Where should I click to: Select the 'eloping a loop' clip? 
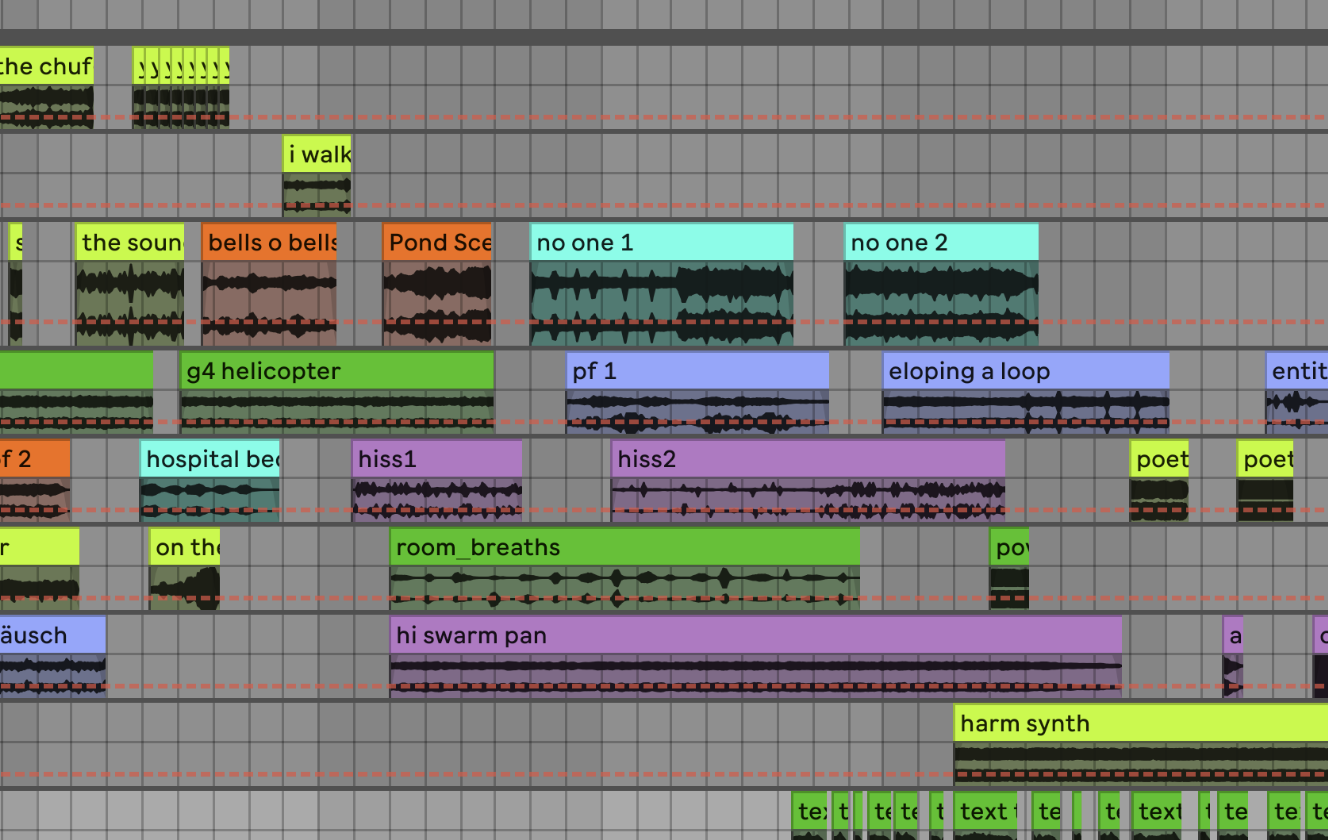[x=1026, y=371]
